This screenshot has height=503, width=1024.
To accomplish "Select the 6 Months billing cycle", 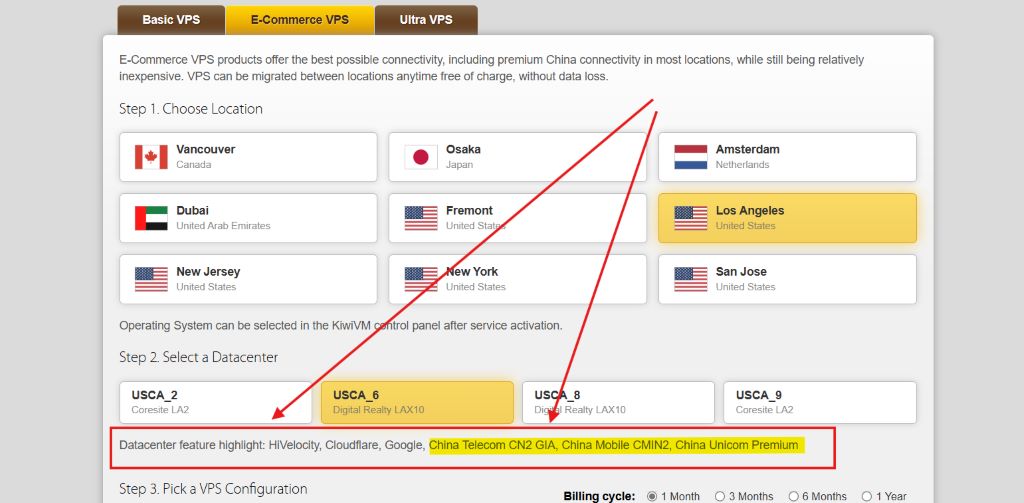I will (x=793, y=496).
